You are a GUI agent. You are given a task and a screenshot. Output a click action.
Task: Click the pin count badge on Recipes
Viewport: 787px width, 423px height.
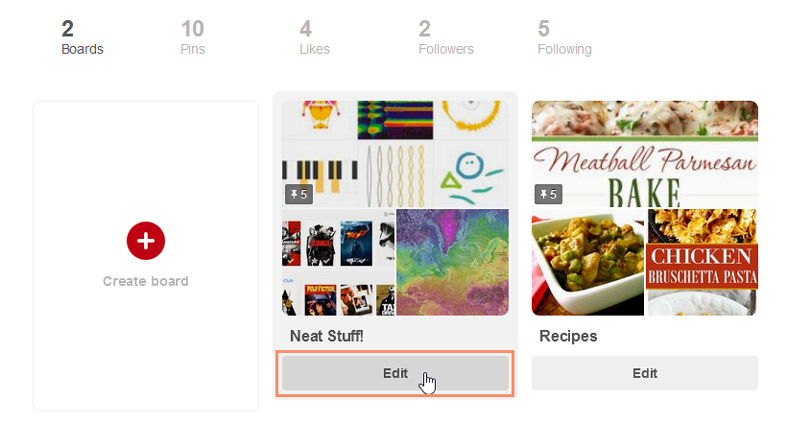548,194
